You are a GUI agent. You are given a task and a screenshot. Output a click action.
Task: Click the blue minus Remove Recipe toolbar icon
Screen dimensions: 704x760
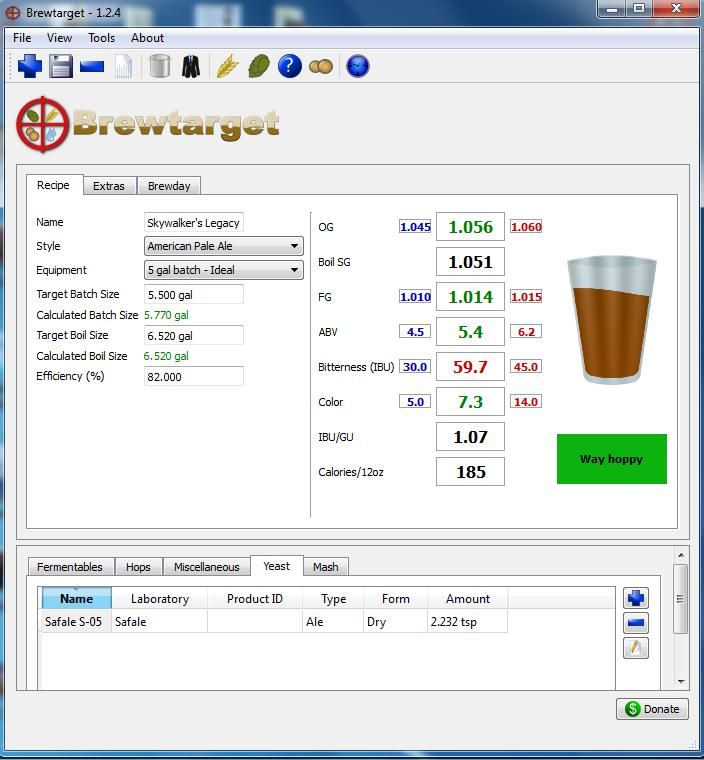pos(92,66)
